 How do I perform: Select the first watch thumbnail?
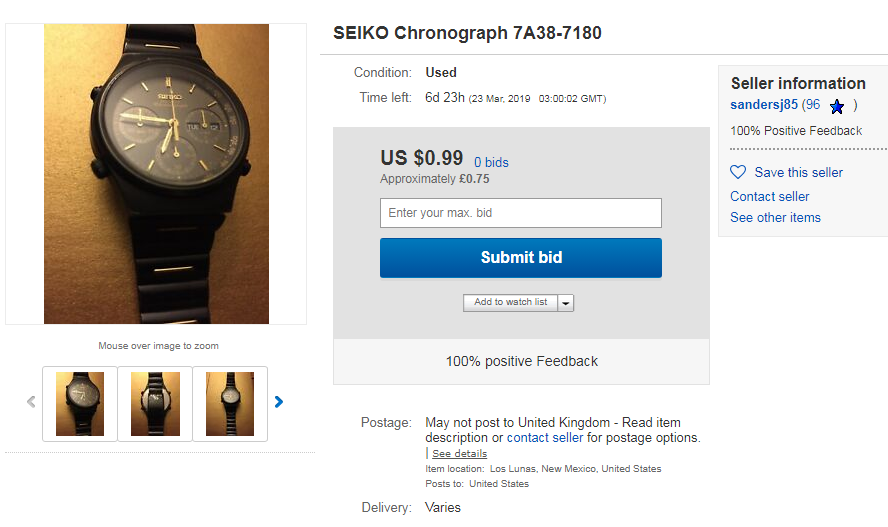pyautogui.click(x=80, y=403)
